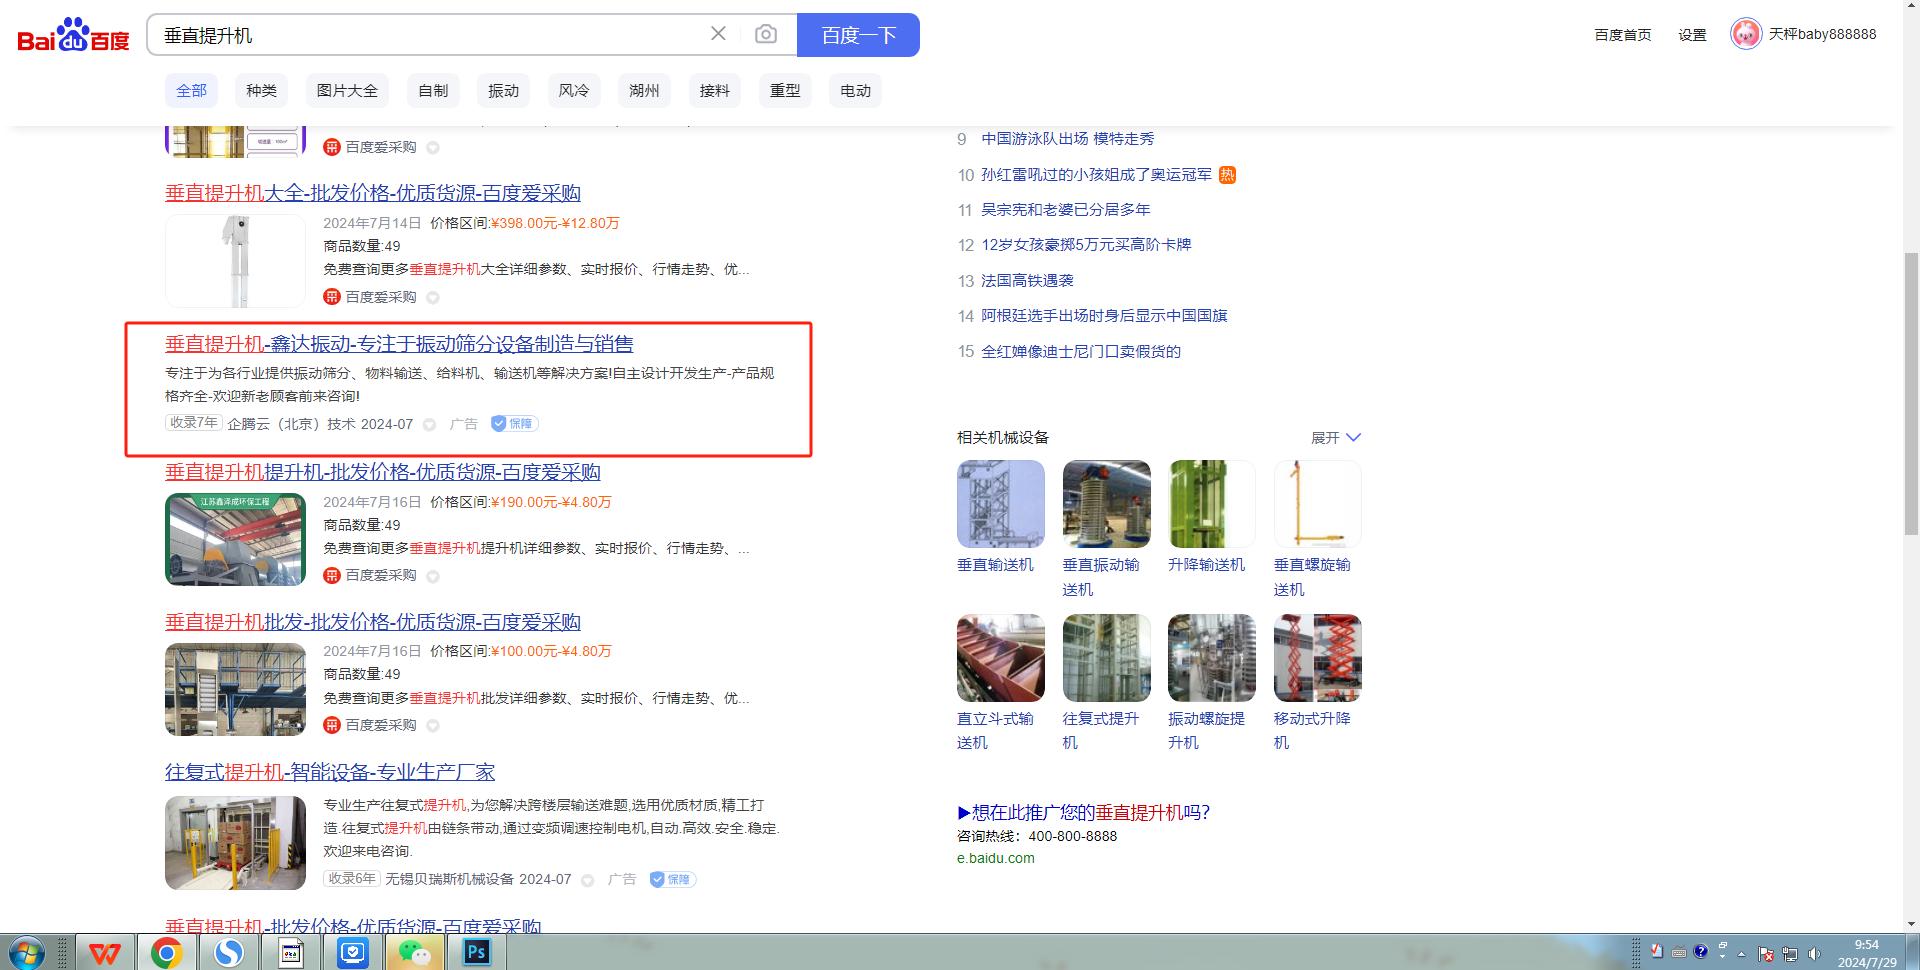
Task: Open Sogou browser from the taskbar
Action: point(228,953)
